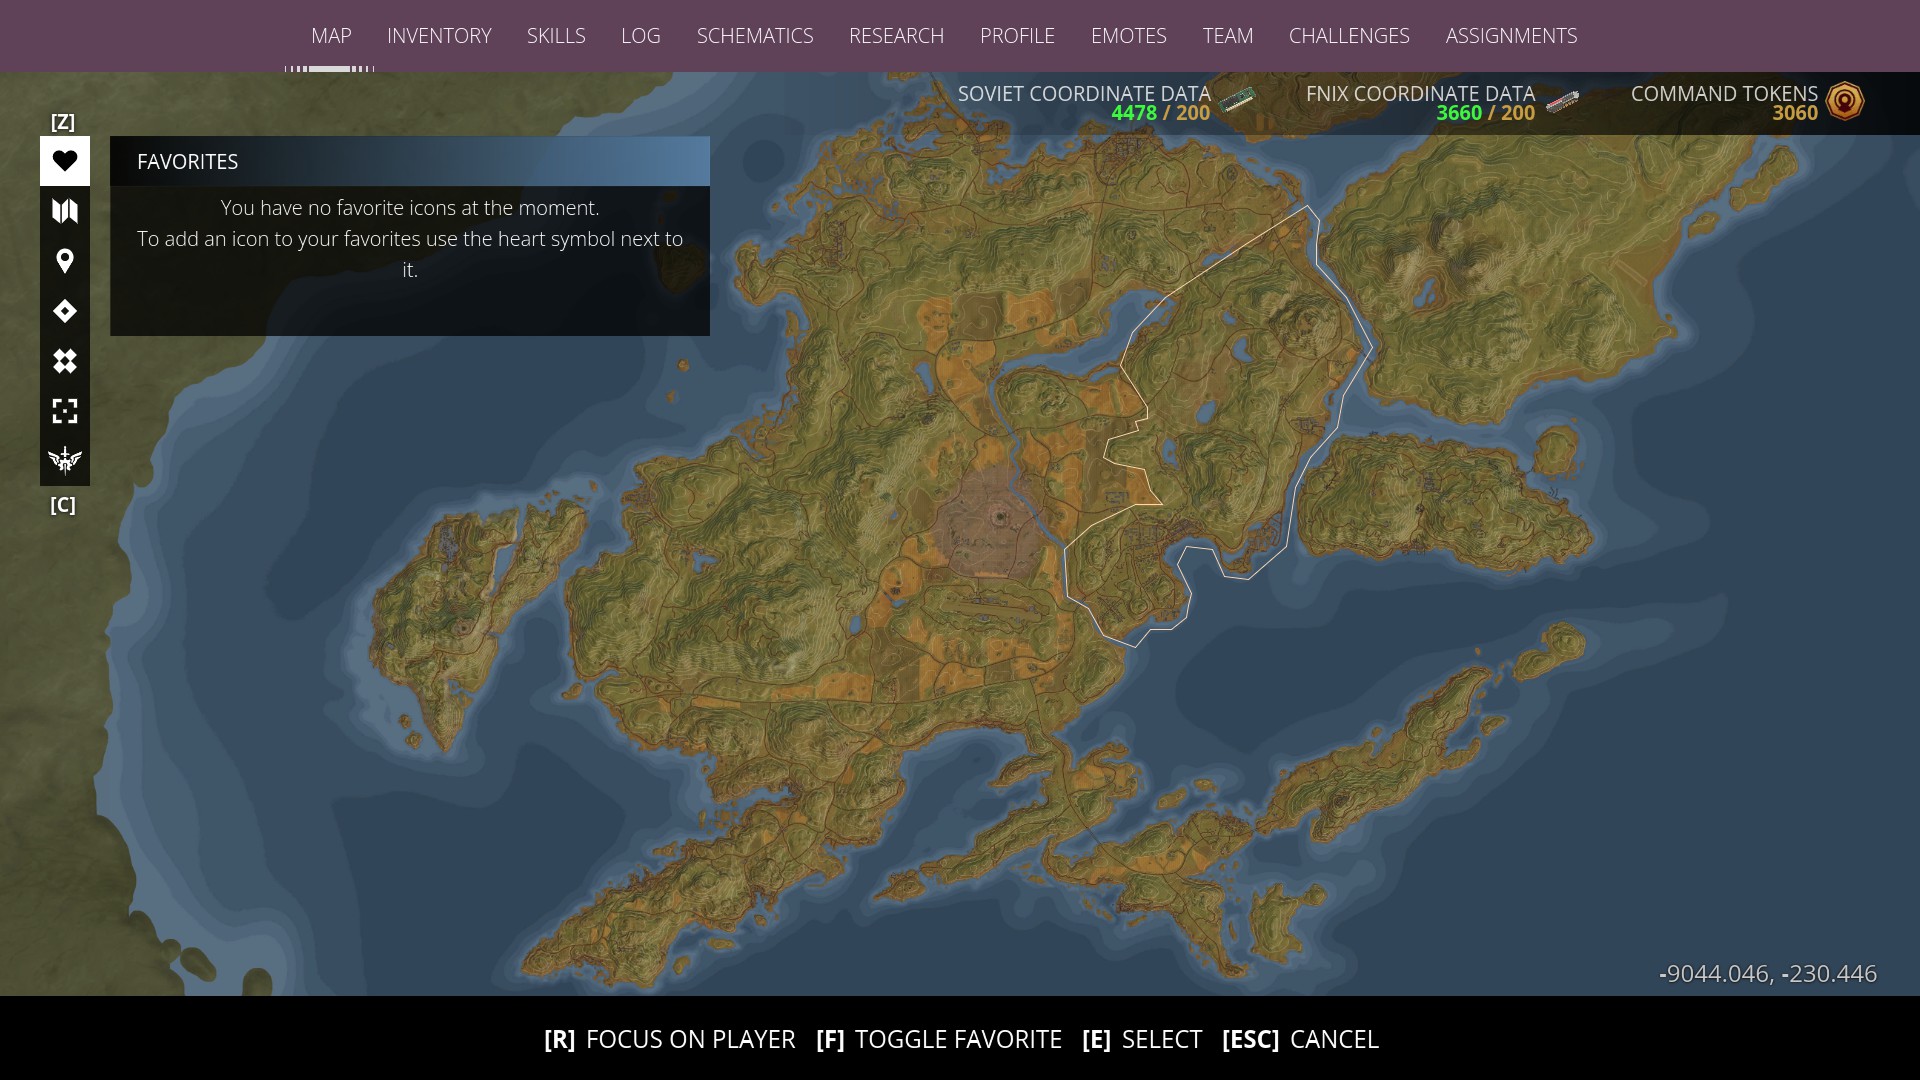
Task: Click the map coordinates readout -9044.046, -230.446
Action: pyautogui.click(x=1768, y=974)
